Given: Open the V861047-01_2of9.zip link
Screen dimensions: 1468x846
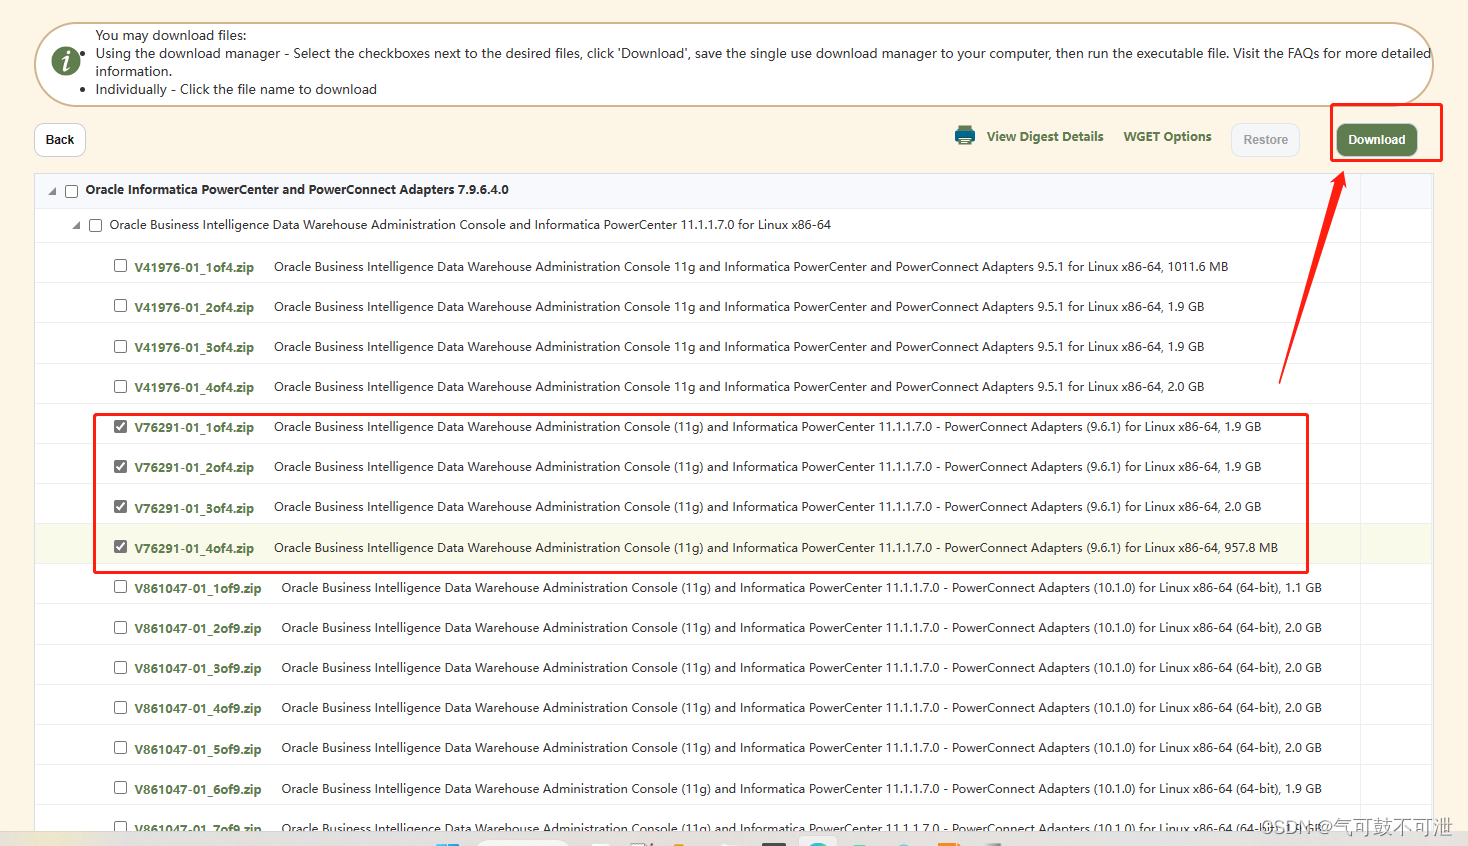Looking at the screenshot, I should 198,629.
